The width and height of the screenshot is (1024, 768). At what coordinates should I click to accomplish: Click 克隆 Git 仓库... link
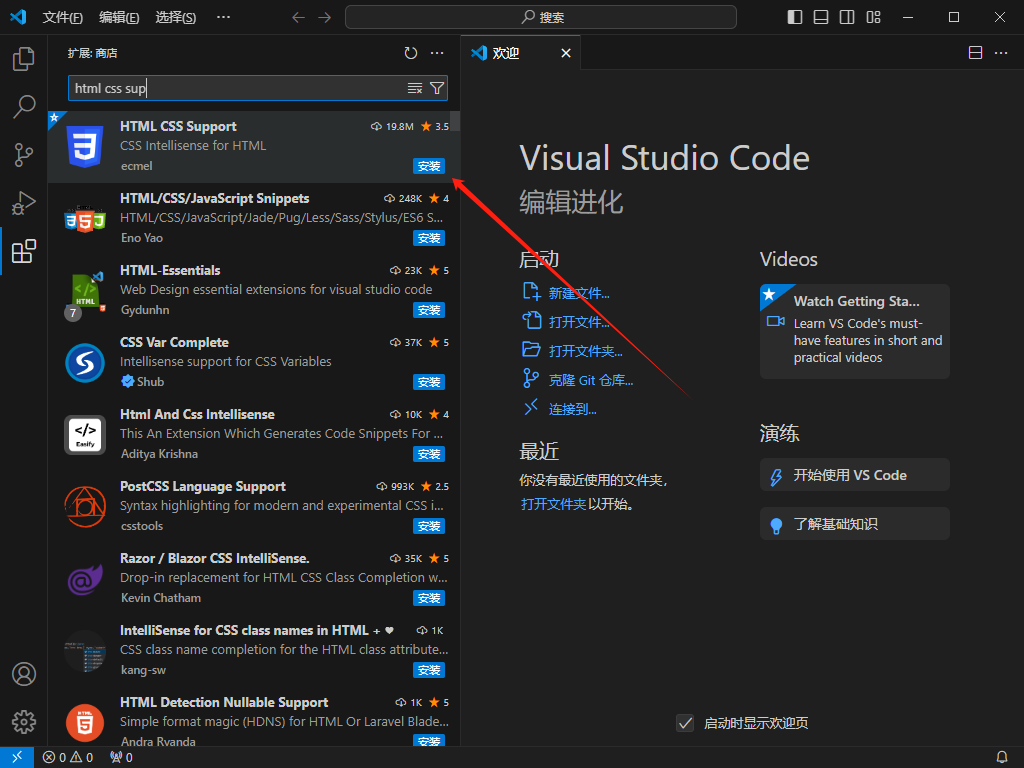pyautogui.click(x=591, y=380)
